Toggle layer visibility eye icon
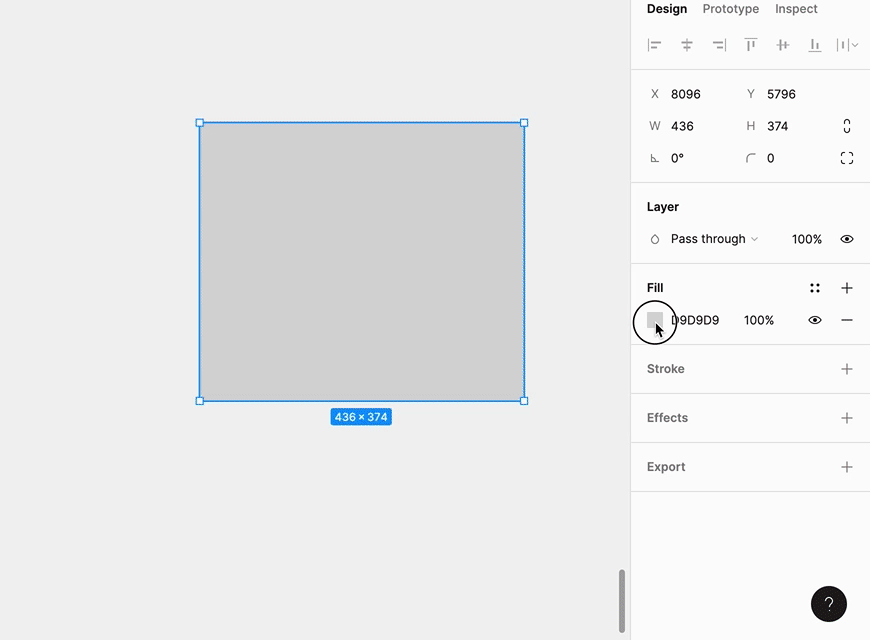The width and height of the screenshot is (870, 640). pos(847,239)
